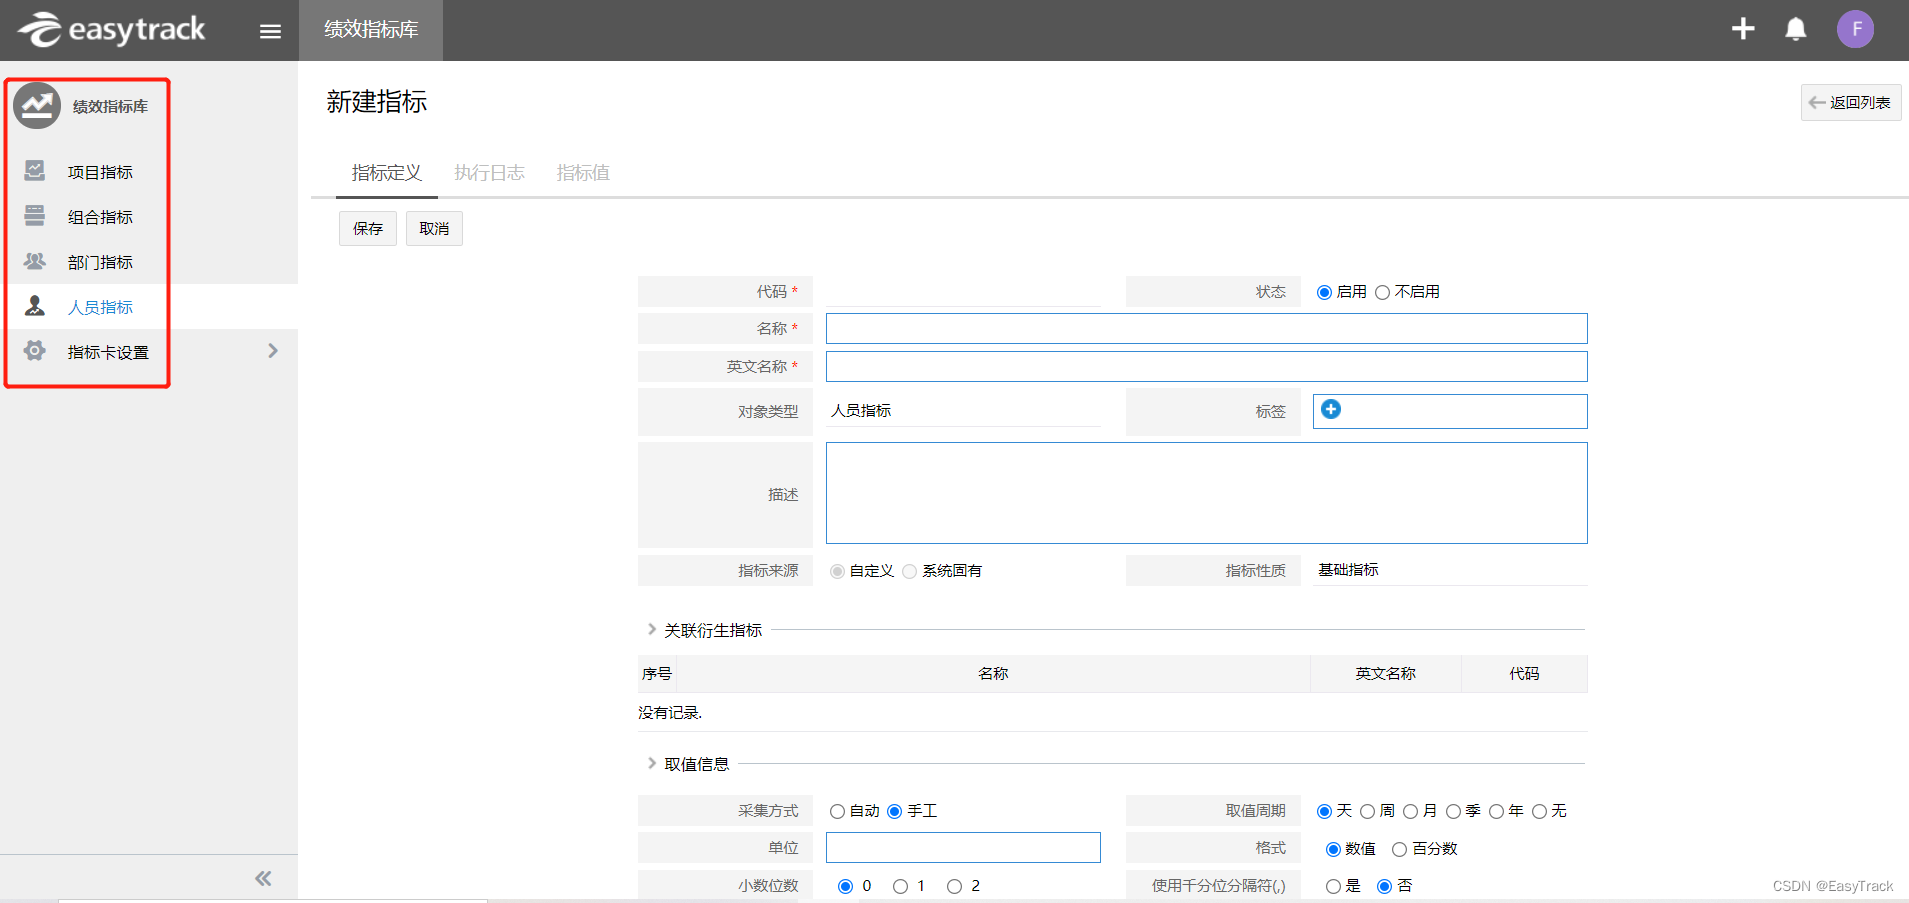This screenshot has height=903, width=1909.
Task: Select 自定义 indicator source radio
Action: 837,571
